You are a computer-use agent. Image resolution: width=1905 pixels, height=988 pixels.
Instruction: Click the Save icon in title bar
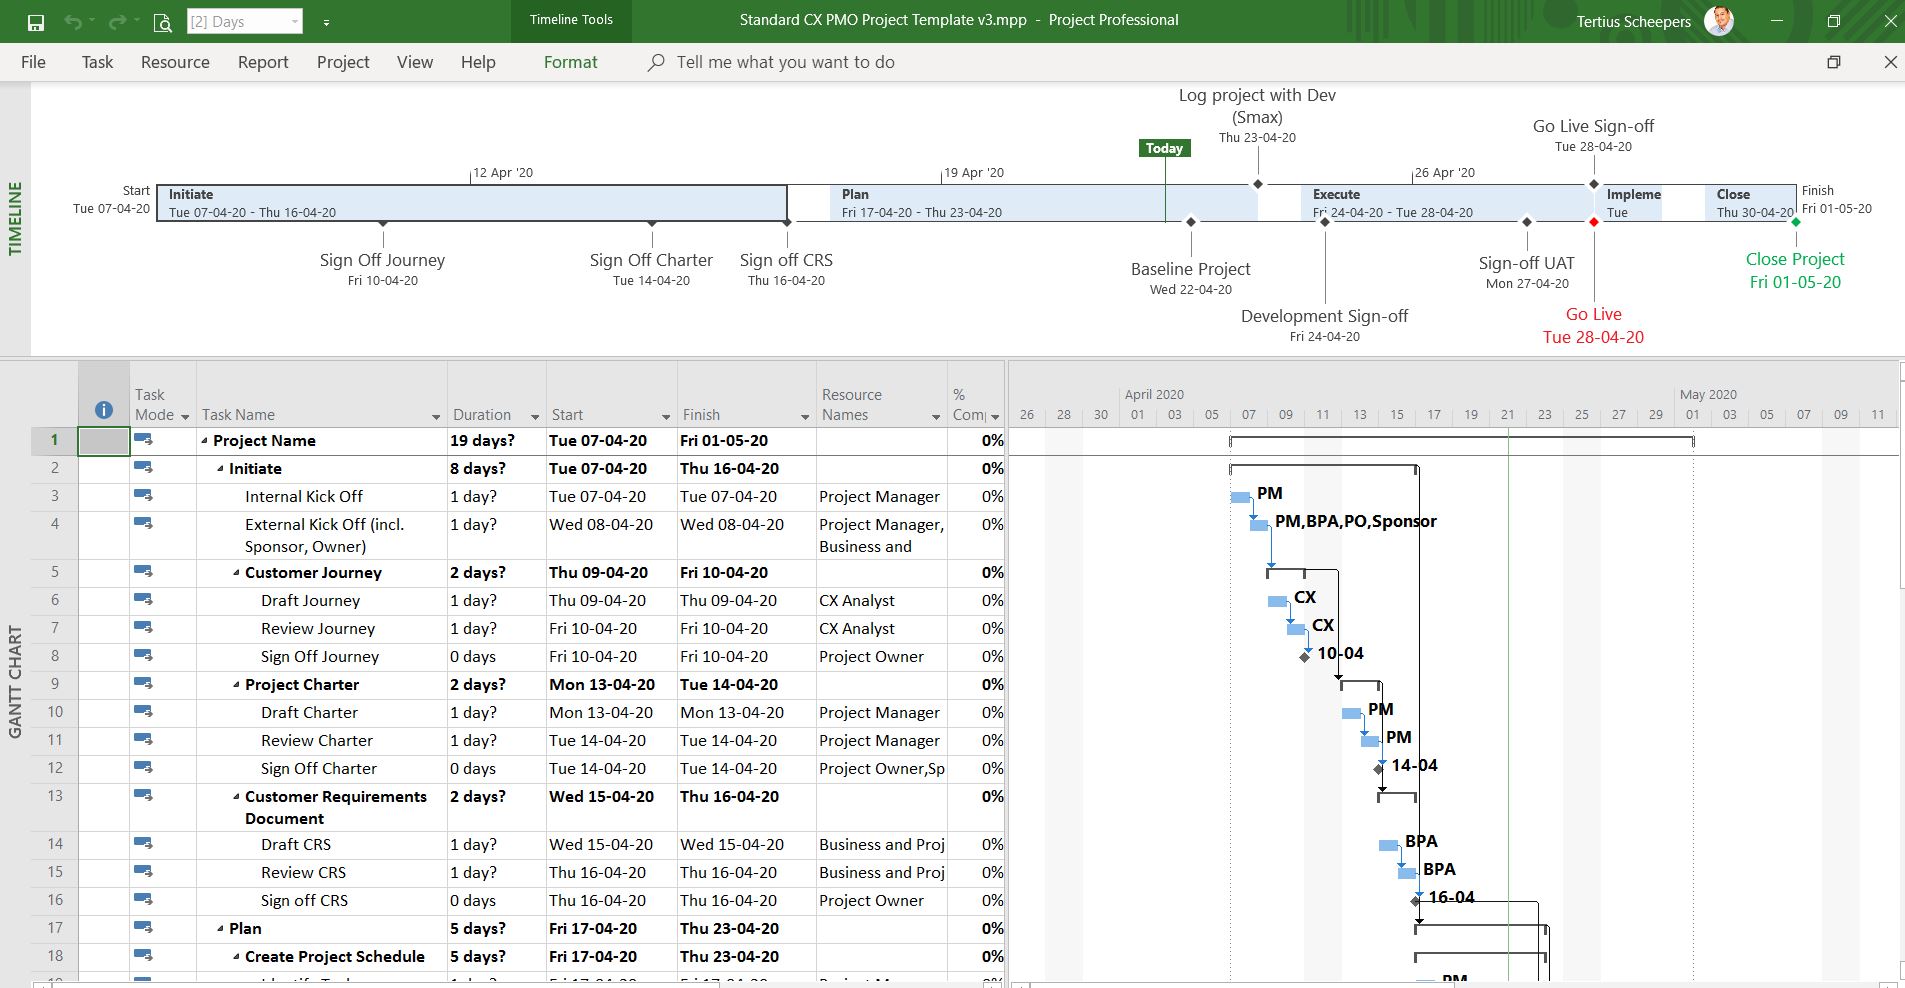click(x=36, y=22)
